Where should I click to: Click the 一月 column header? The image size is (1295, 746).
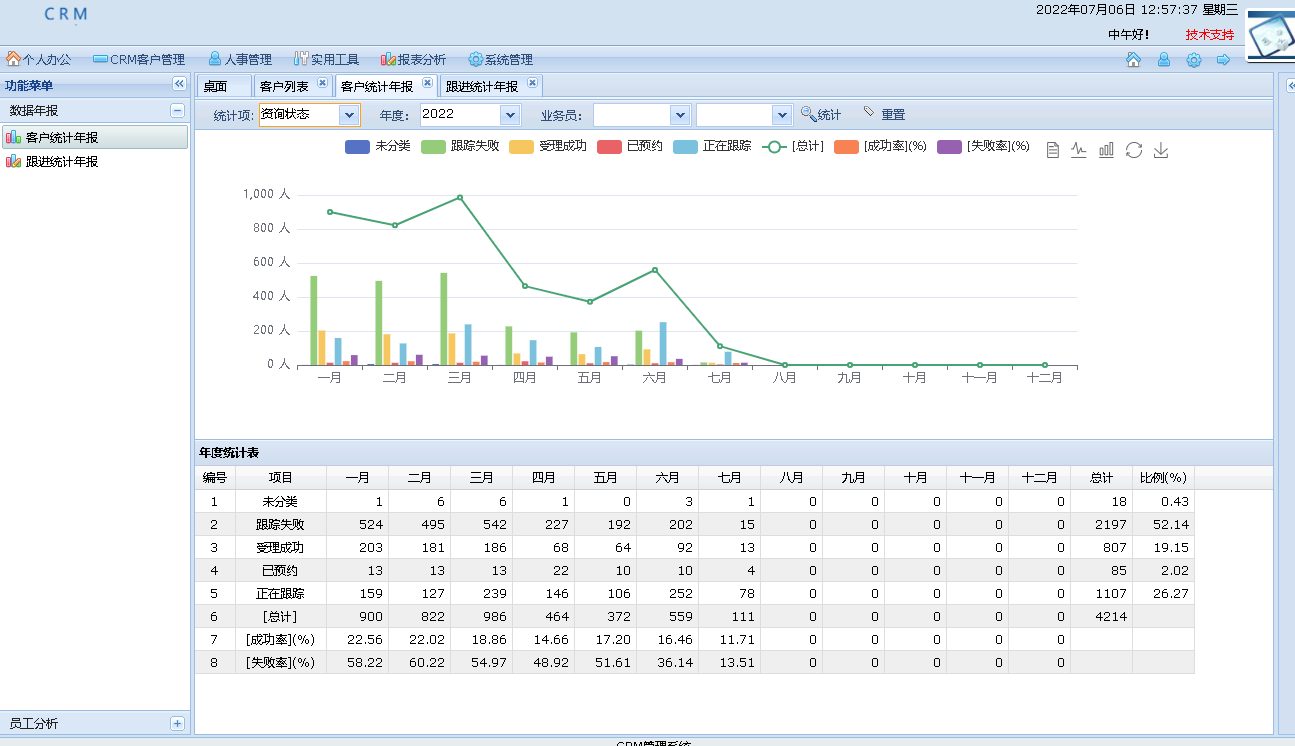357,478
